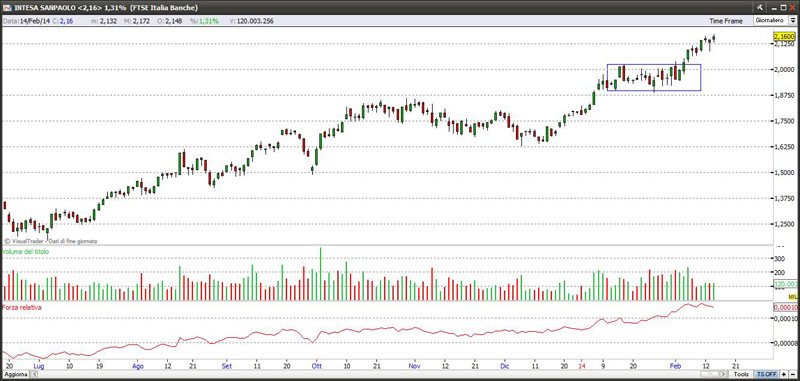Click the Volume del titolo label
The width and height of the screenshot is (800, 381).
pyautogui.click(x=26, y=252)
